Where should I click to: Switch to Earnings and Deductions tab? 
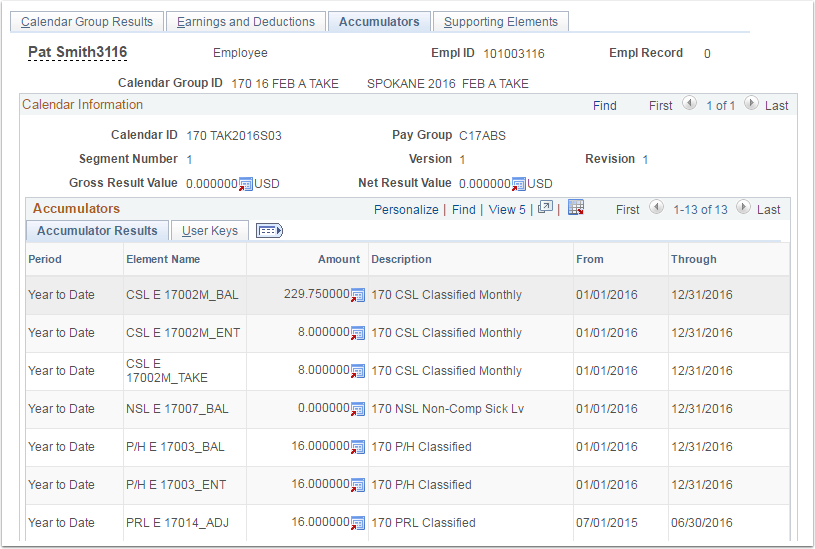(246, 22)
